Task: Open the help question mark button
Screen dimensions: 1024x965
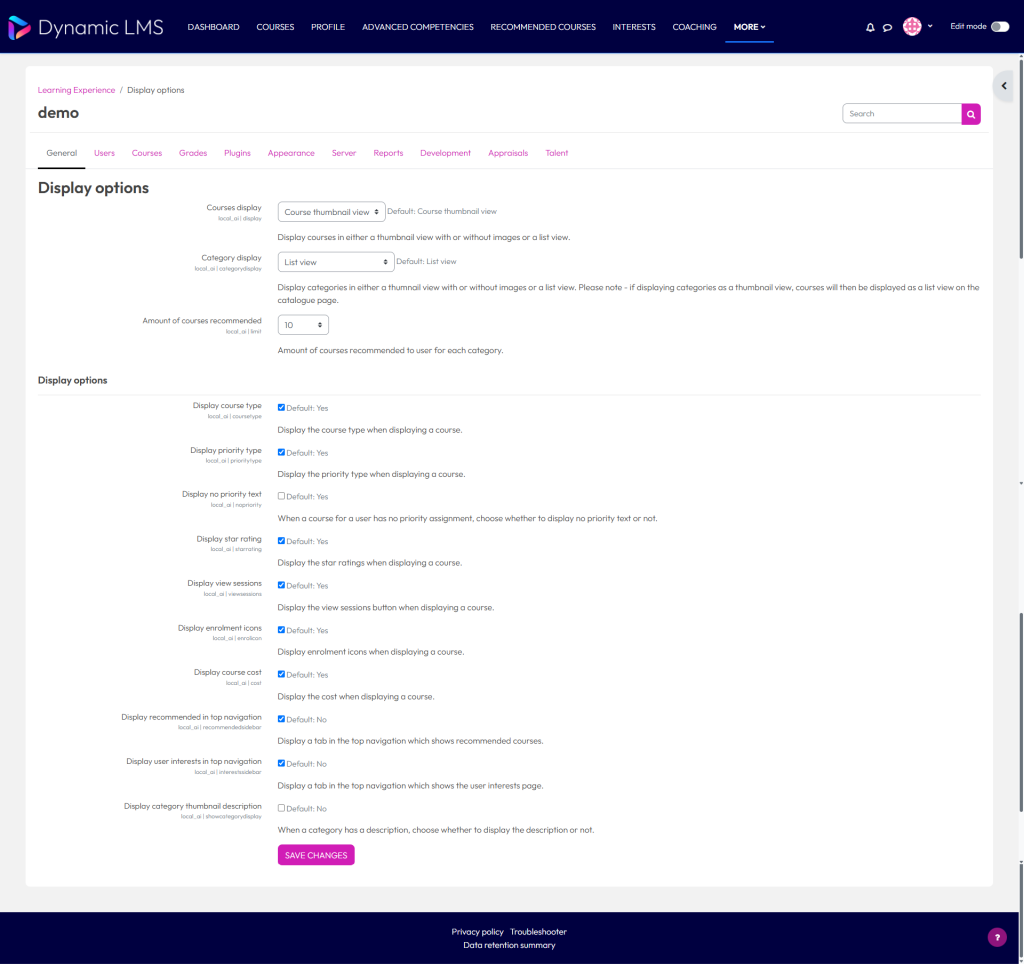Action: point(997,937)
